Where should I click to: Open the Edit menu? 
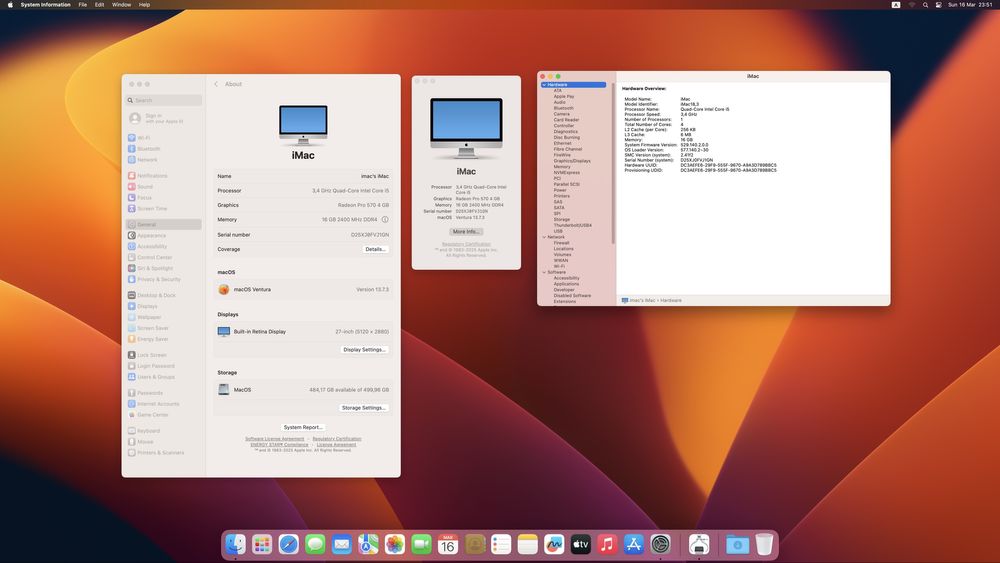(99, 4)
